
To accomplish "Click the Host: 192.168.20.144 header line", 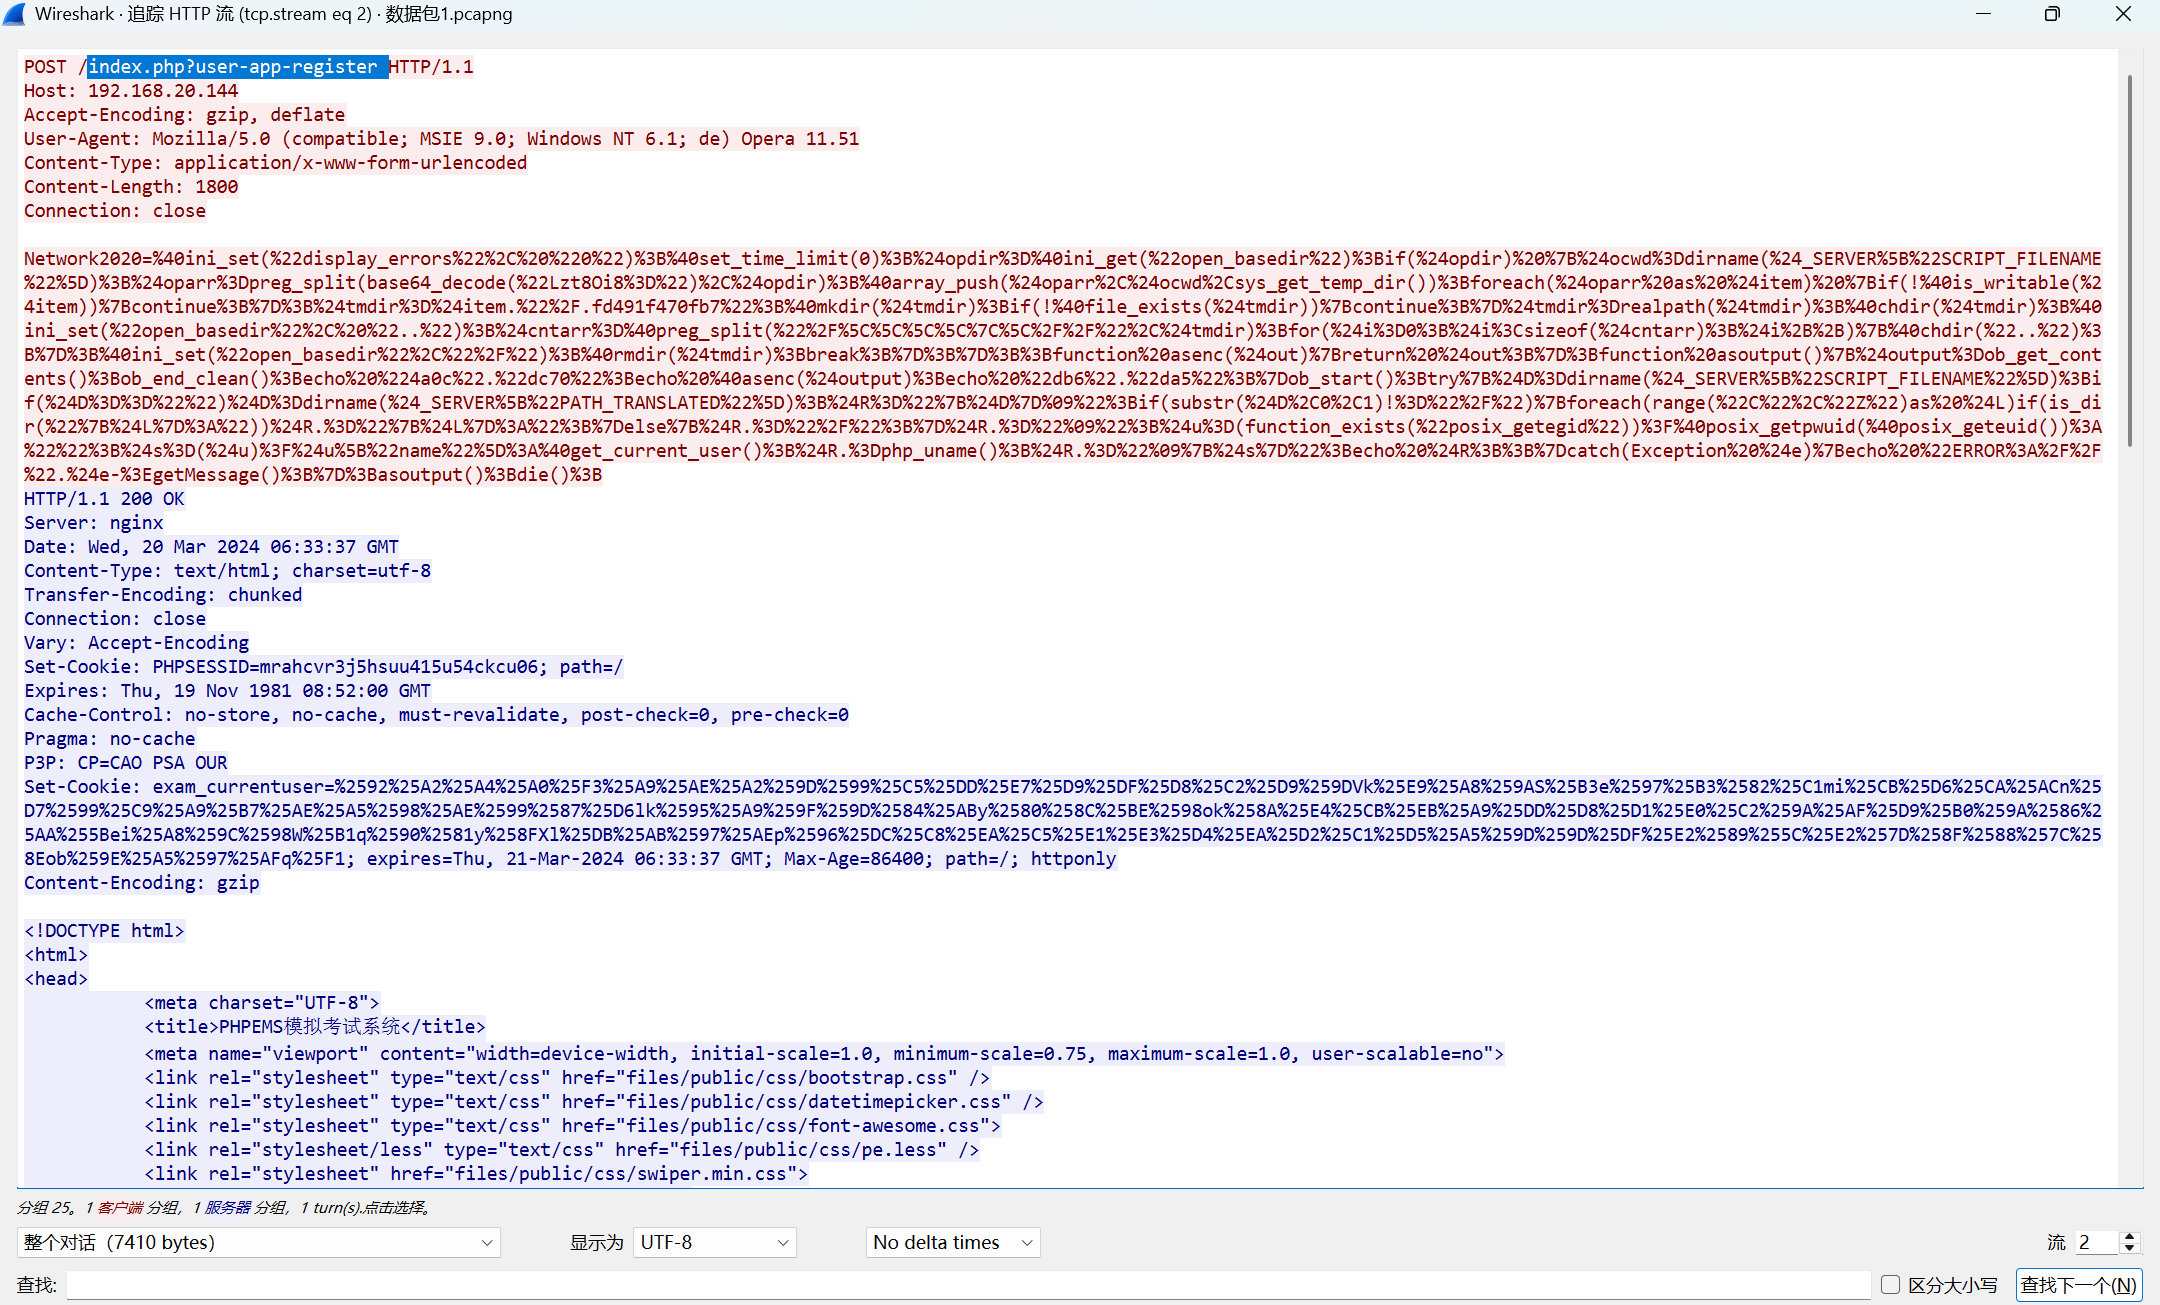I will [131, 91].
